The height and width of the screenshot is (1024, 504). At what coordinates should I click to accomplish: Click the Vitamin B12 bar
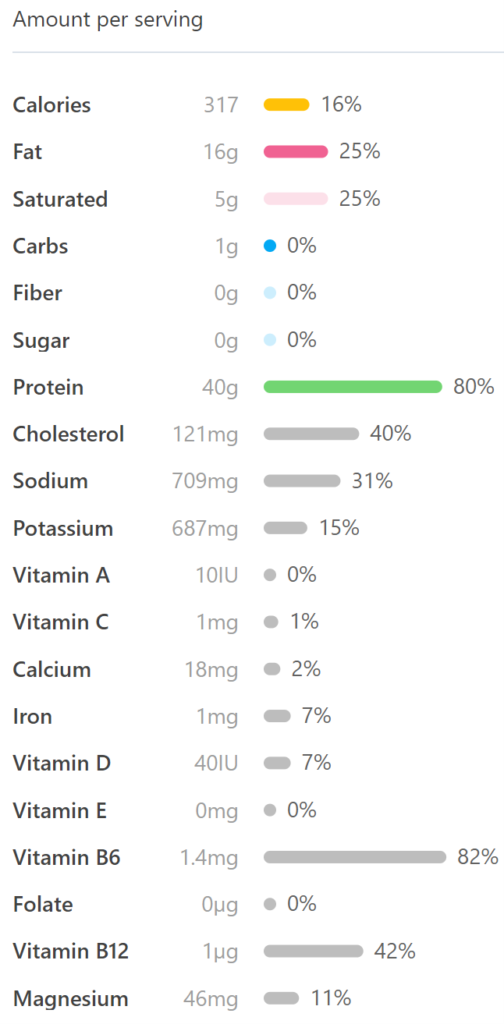[x=313, y=952]
